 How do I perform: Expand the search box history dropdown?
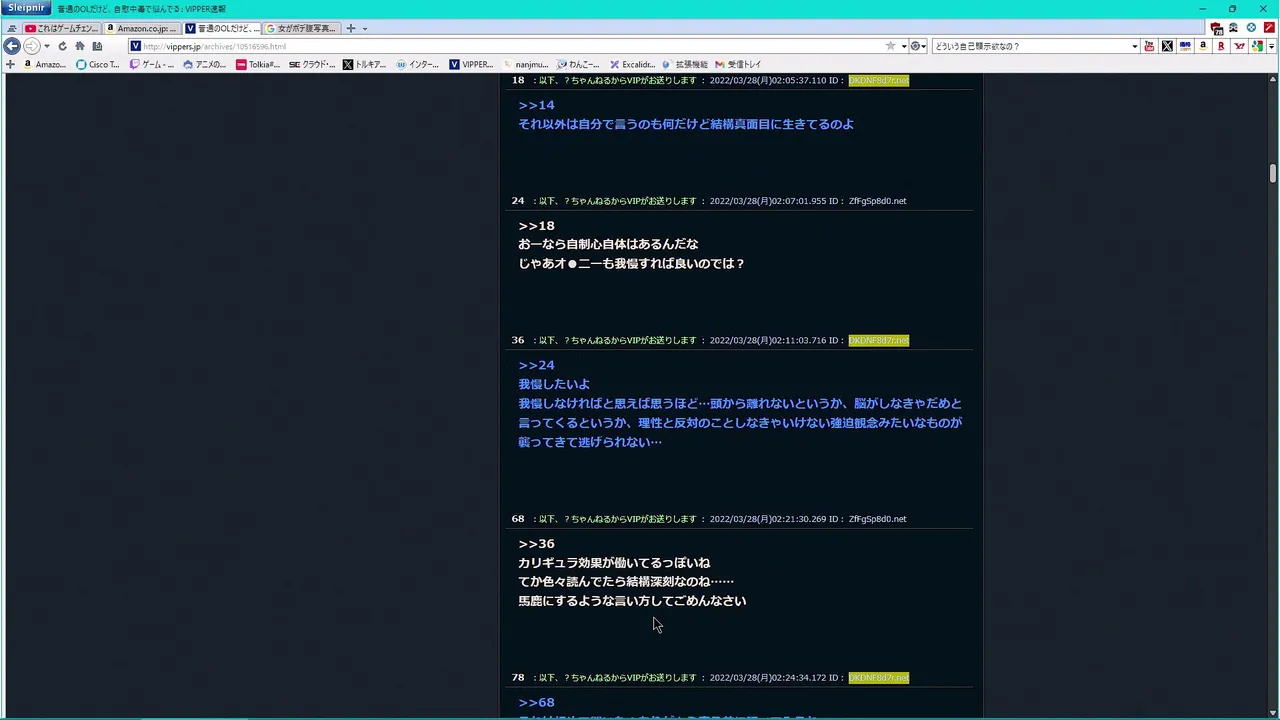click(x=1135, y=46)
